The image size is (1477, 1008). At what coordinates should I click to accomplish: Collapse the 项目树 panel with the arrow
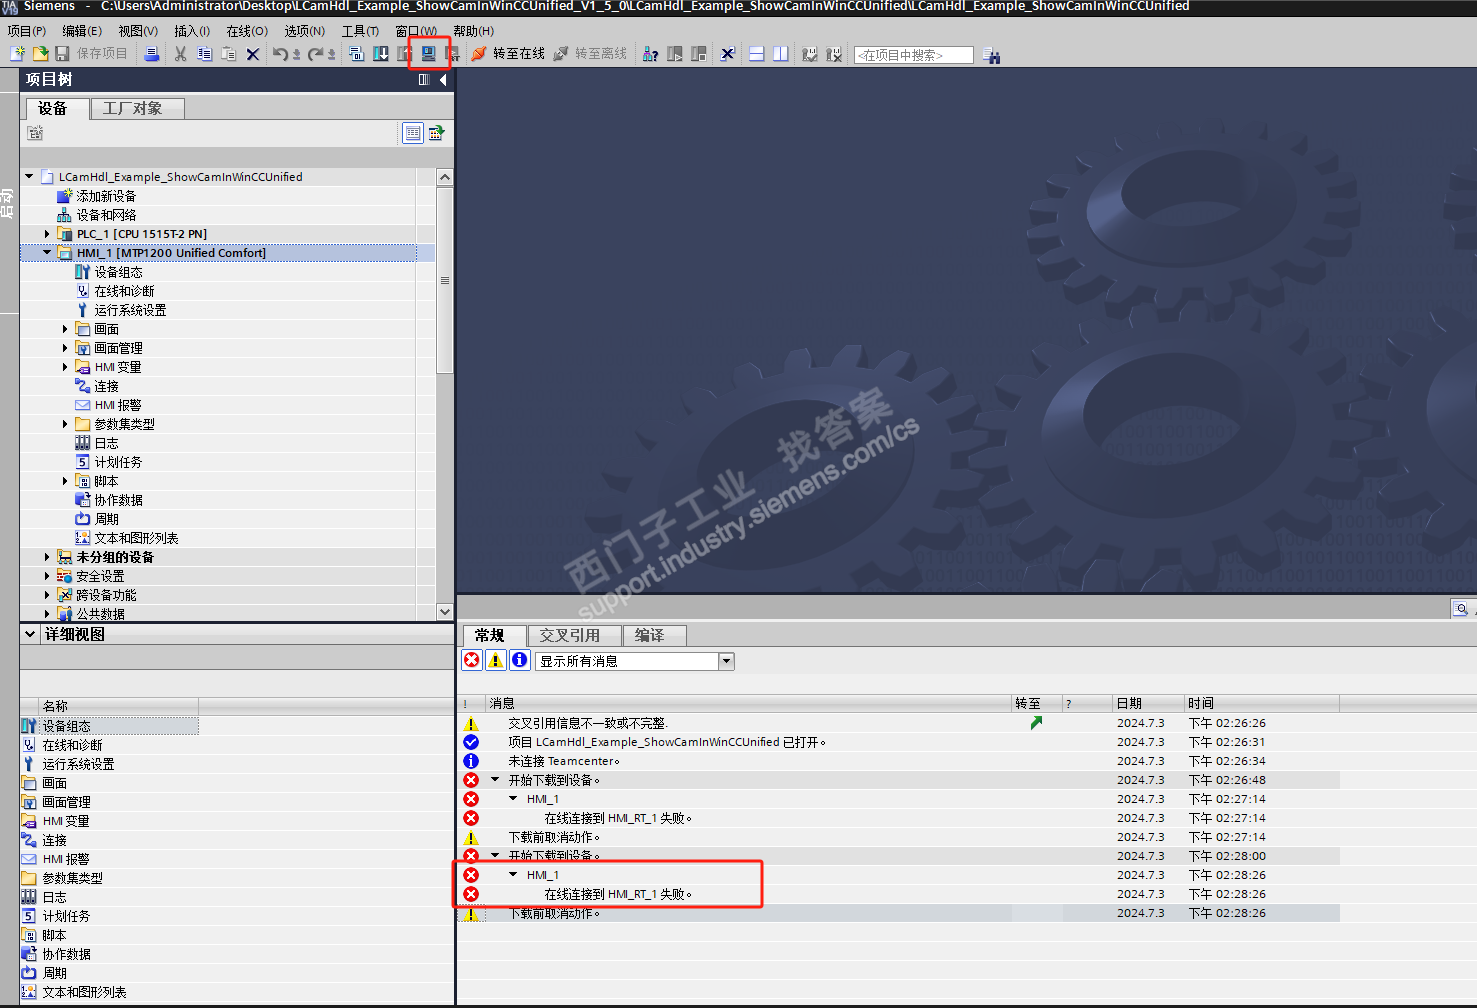pos(443,80)
